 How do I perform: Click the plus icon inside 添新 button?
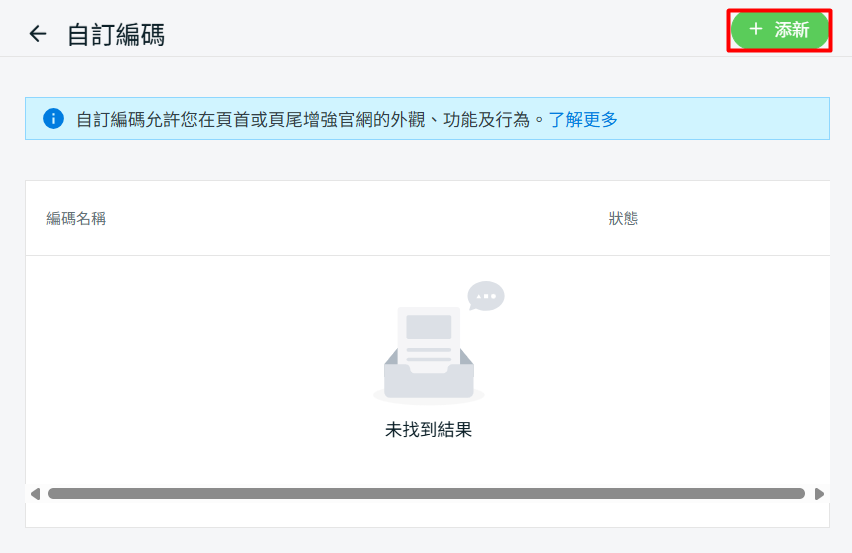pos(756,30)
